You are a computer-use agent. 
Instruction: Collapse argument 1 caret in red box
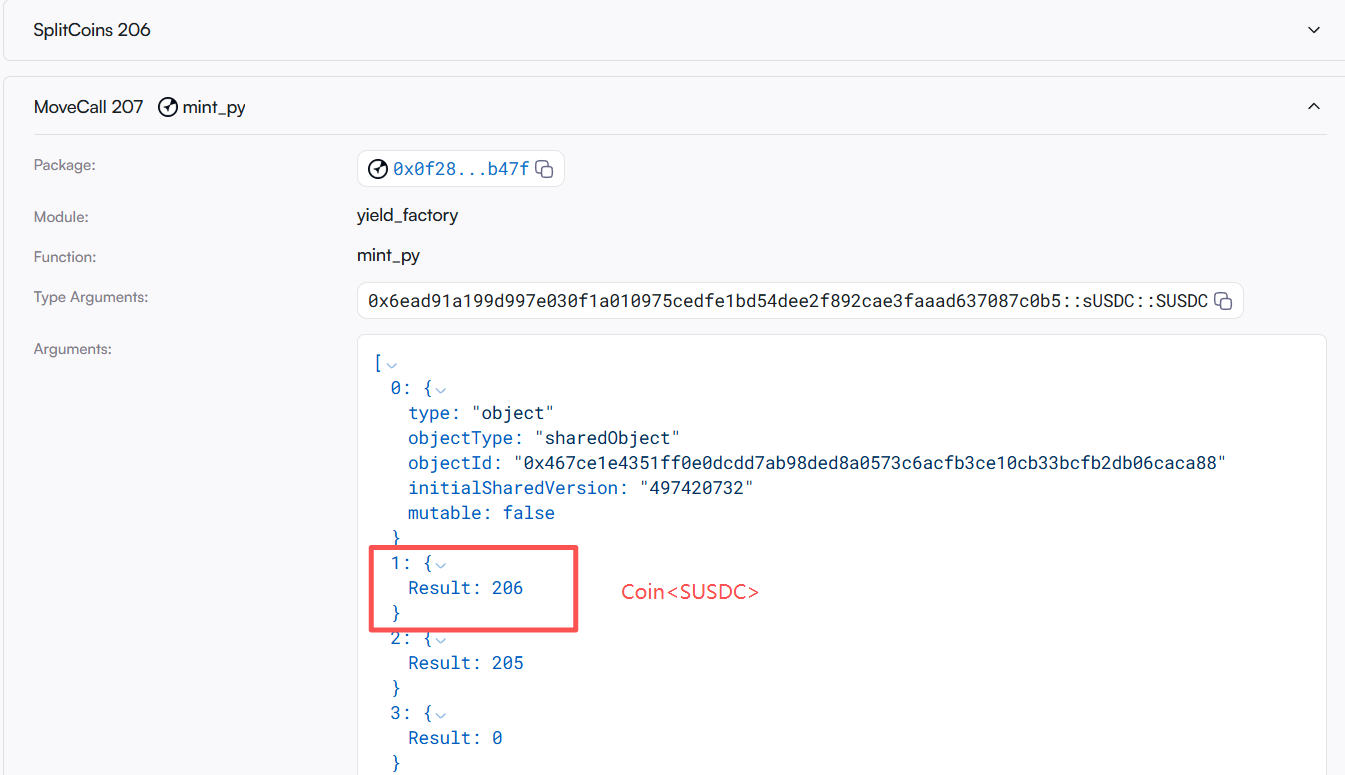point(441,564)
